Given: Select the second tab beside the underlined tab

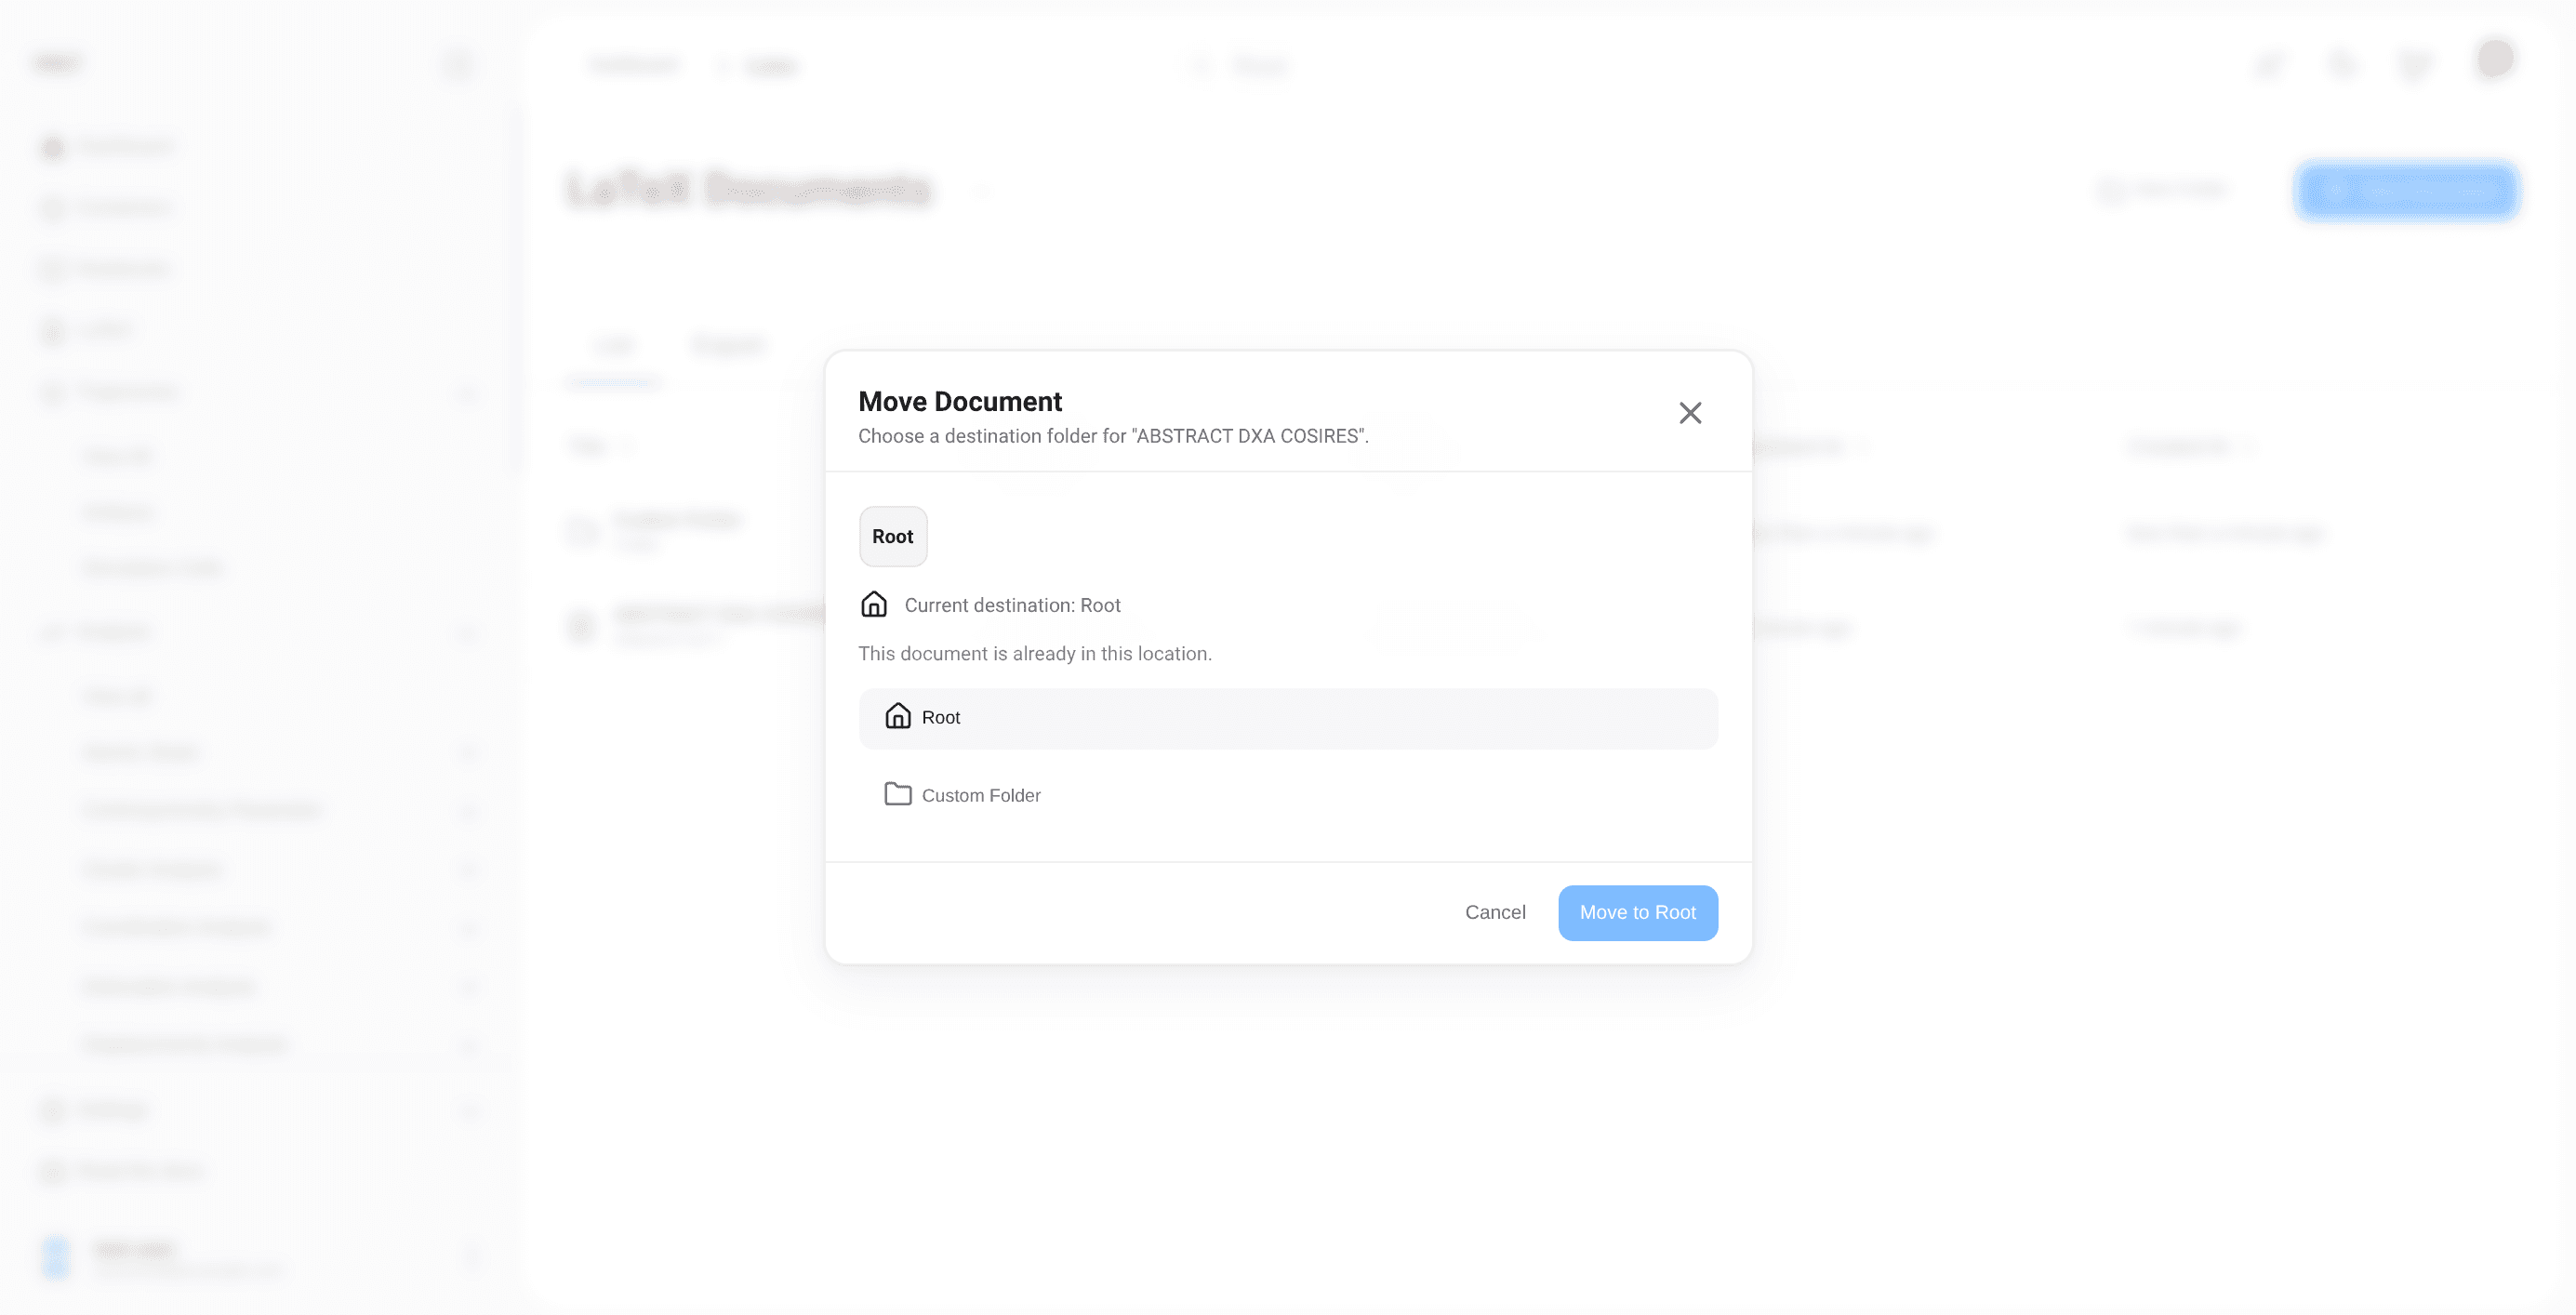Looking at the screenshot, I should pyautogui.click(x=728, y=346).
